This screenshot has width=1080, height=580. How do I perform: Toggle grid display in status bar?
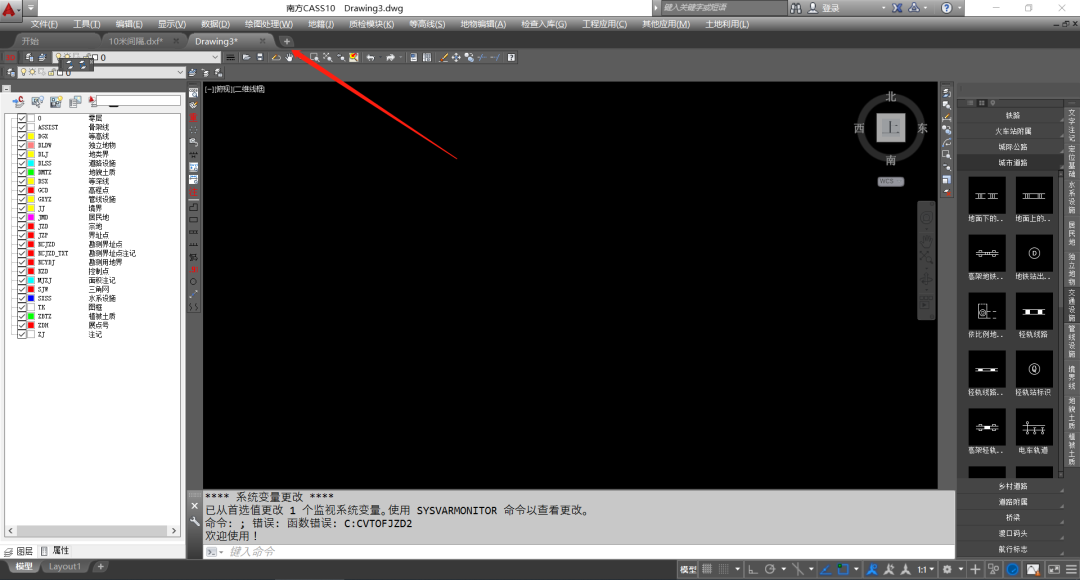(x=707, y=569)
